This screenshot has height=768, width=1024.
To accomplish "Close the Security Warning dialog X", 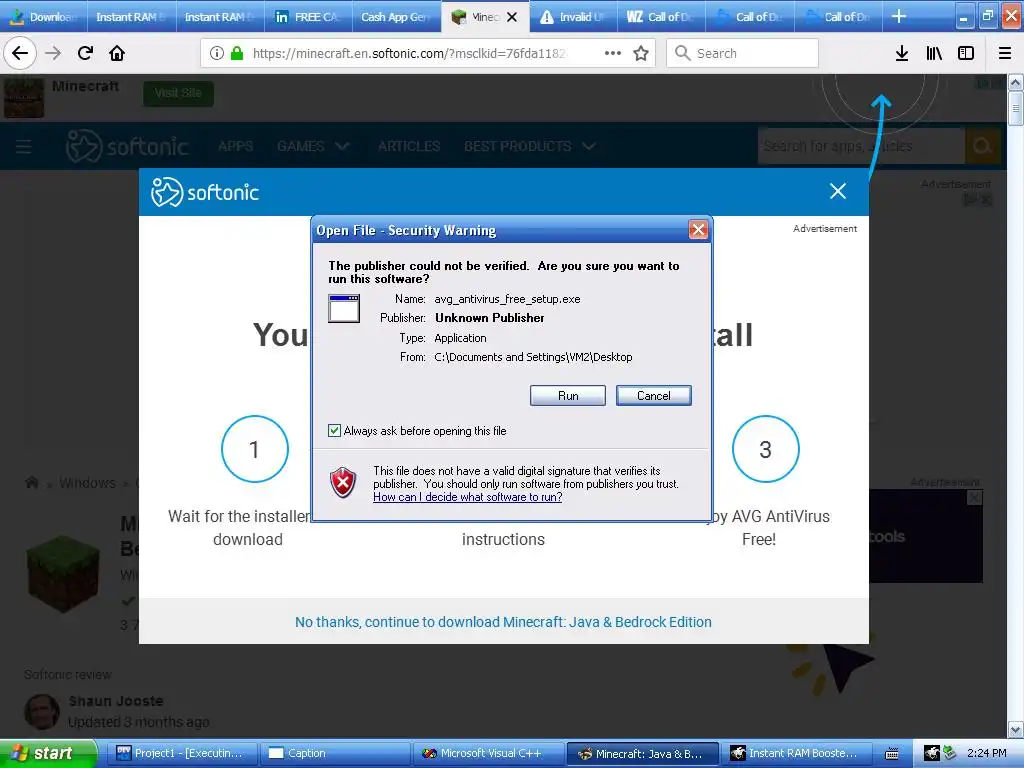I will (698, 229).
